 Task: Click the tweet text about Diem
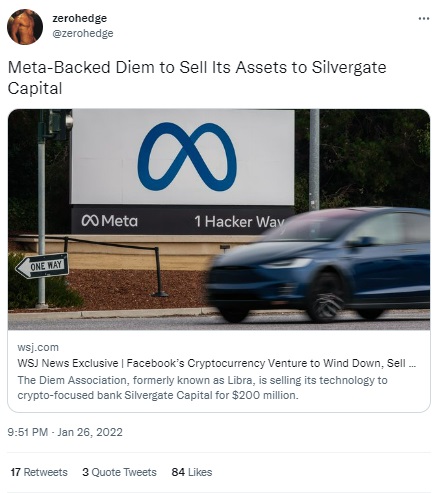[197, 78]
